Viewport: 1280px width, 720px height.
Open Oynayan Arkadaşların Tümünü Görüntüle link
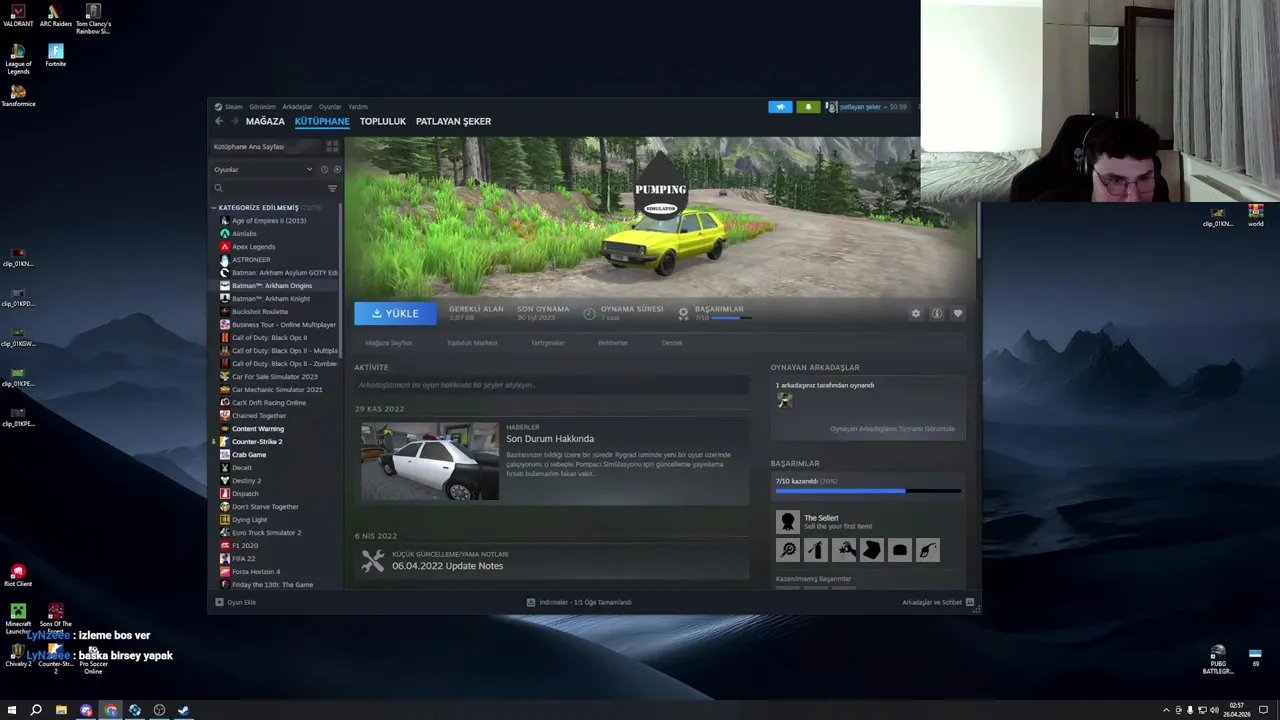892,429
